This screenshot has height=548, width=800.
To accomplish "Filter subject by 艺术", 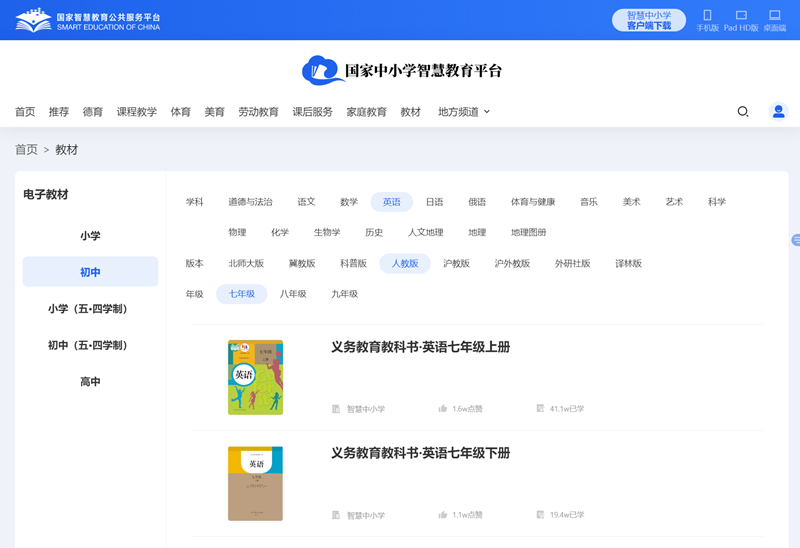I will pyautogui.click(x=674, y=202).
